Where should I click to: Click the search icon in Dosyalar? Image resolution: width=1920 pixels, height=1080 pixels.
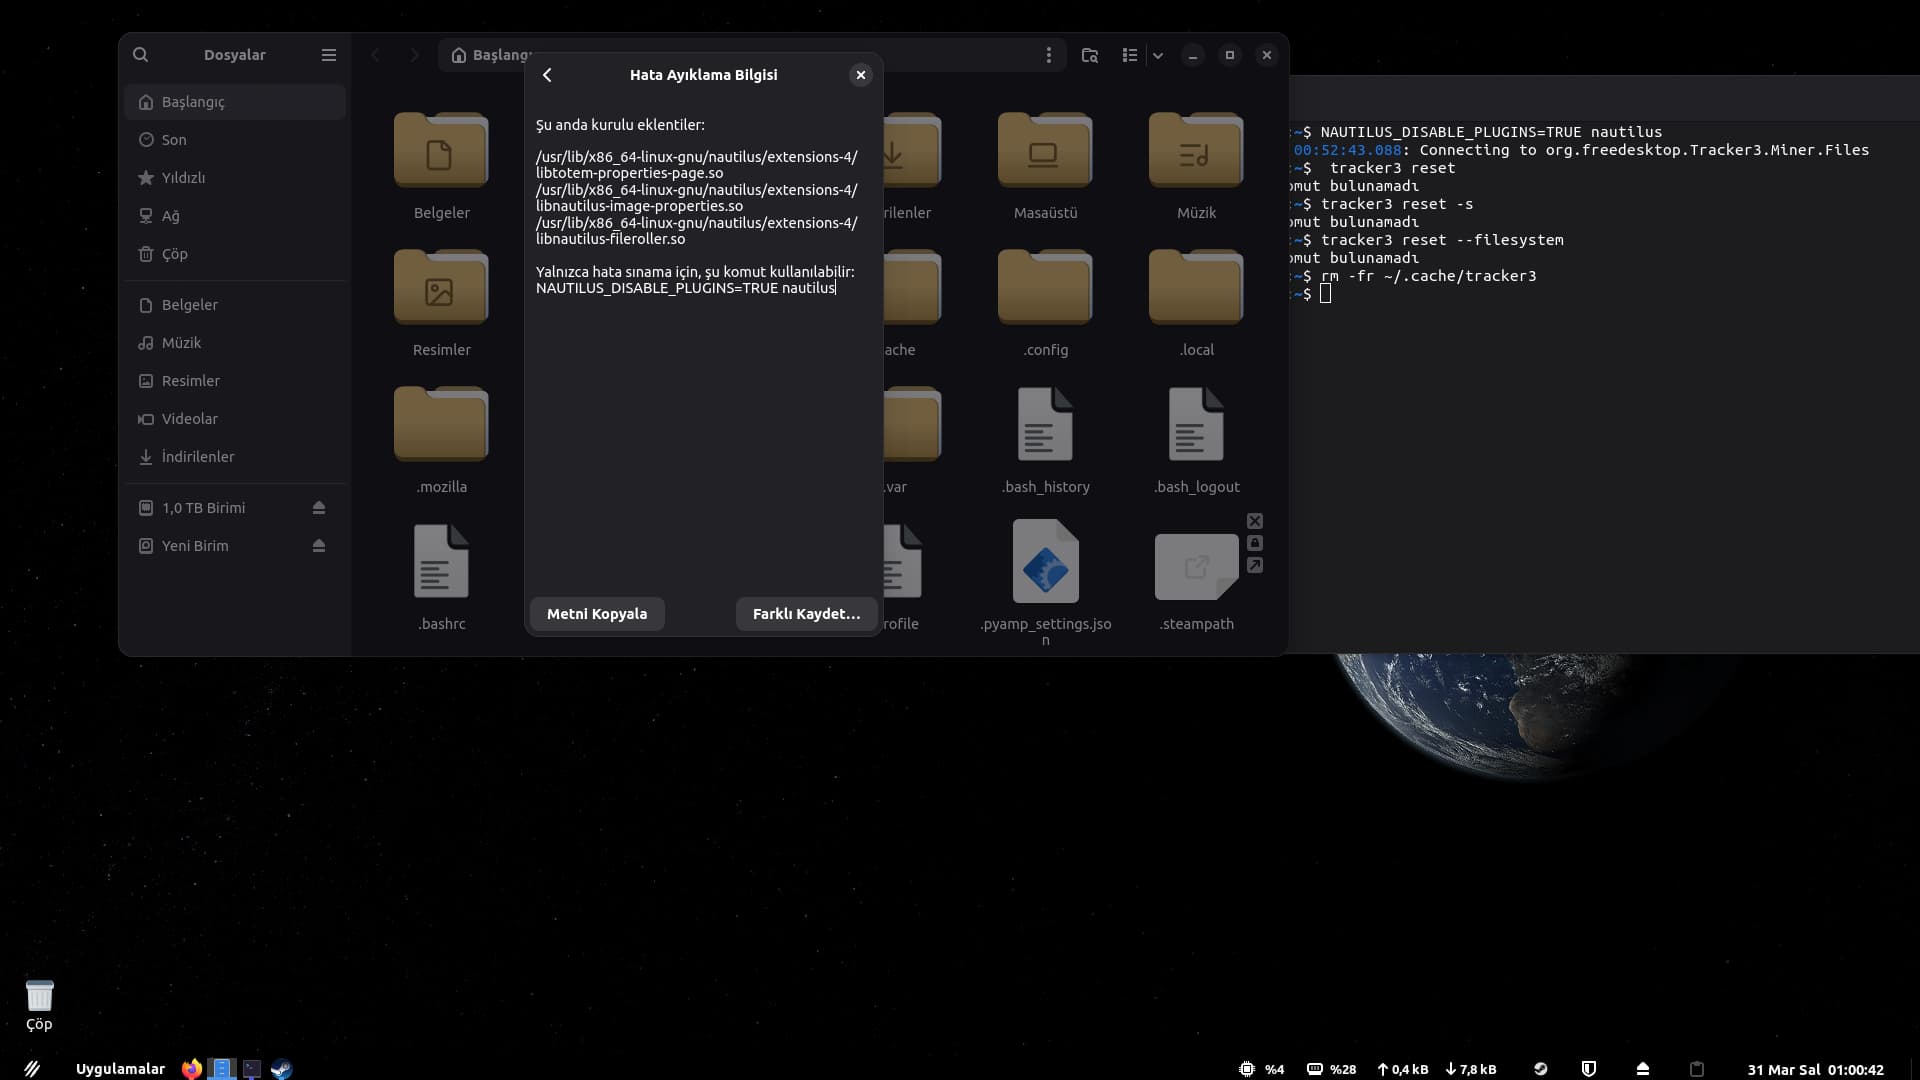tap(141, 55)
